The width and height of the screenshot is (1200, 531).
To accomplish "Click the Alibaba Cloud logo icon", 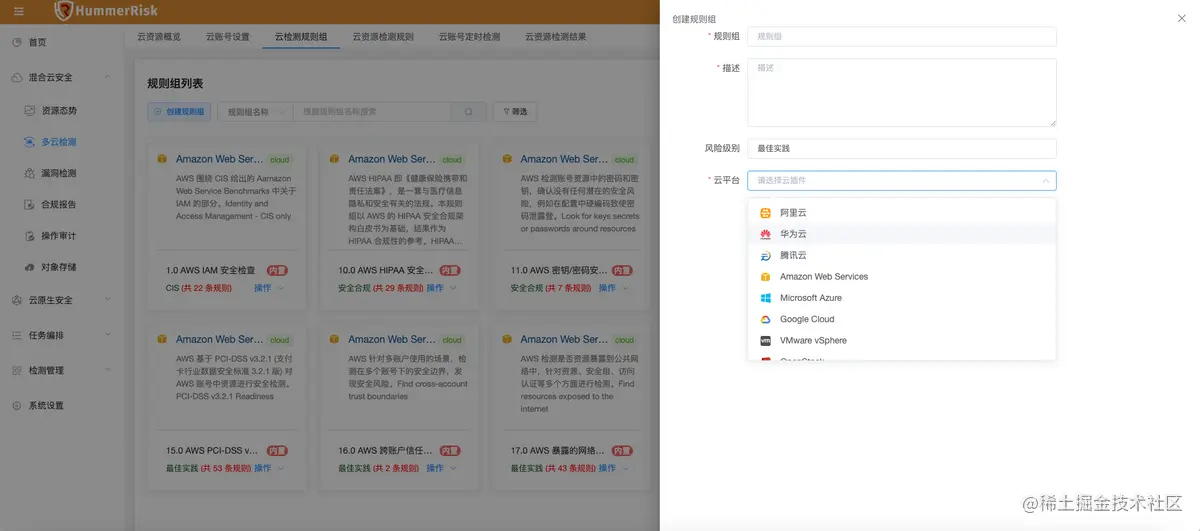I will coord(765,213).
